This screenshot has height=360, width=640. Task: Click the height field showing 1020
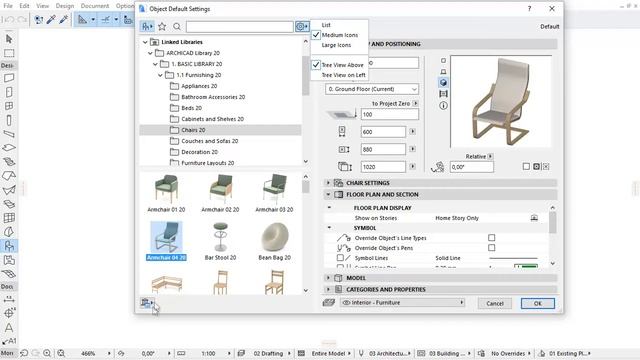(383, 167)
